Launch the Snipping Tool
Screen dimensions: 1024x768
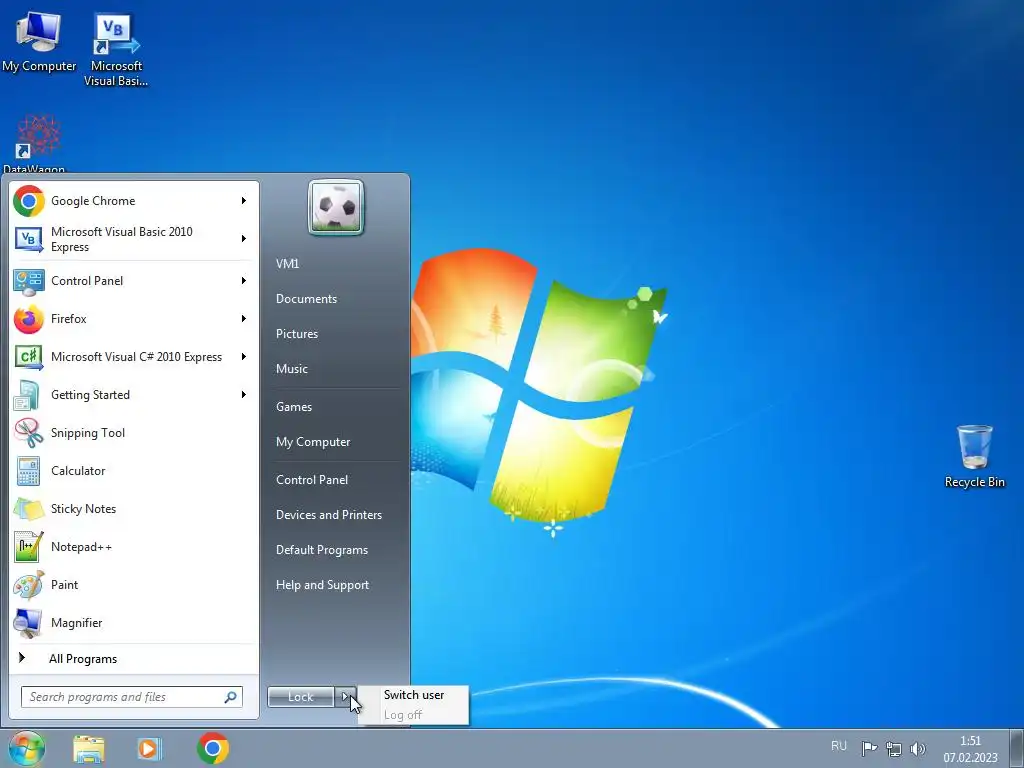133,432
